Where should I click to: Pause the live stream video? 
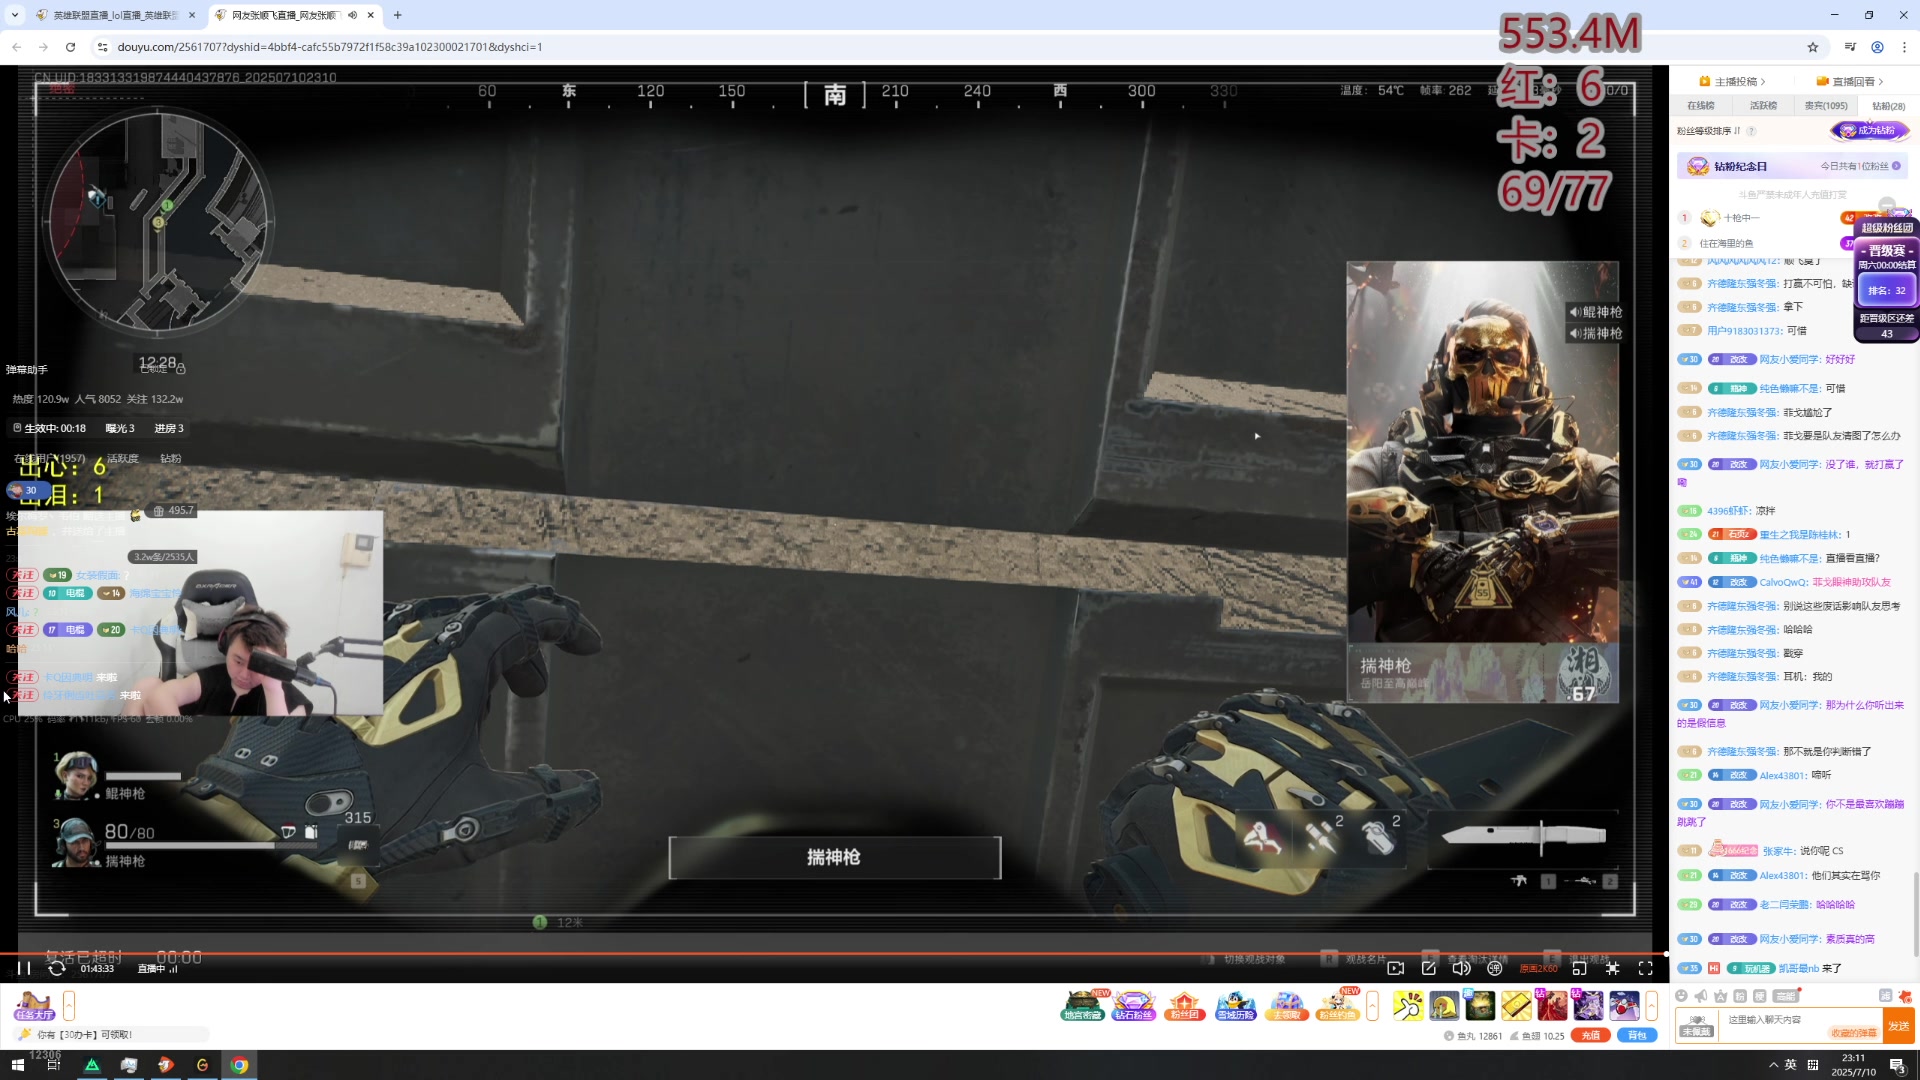(24, 968)
